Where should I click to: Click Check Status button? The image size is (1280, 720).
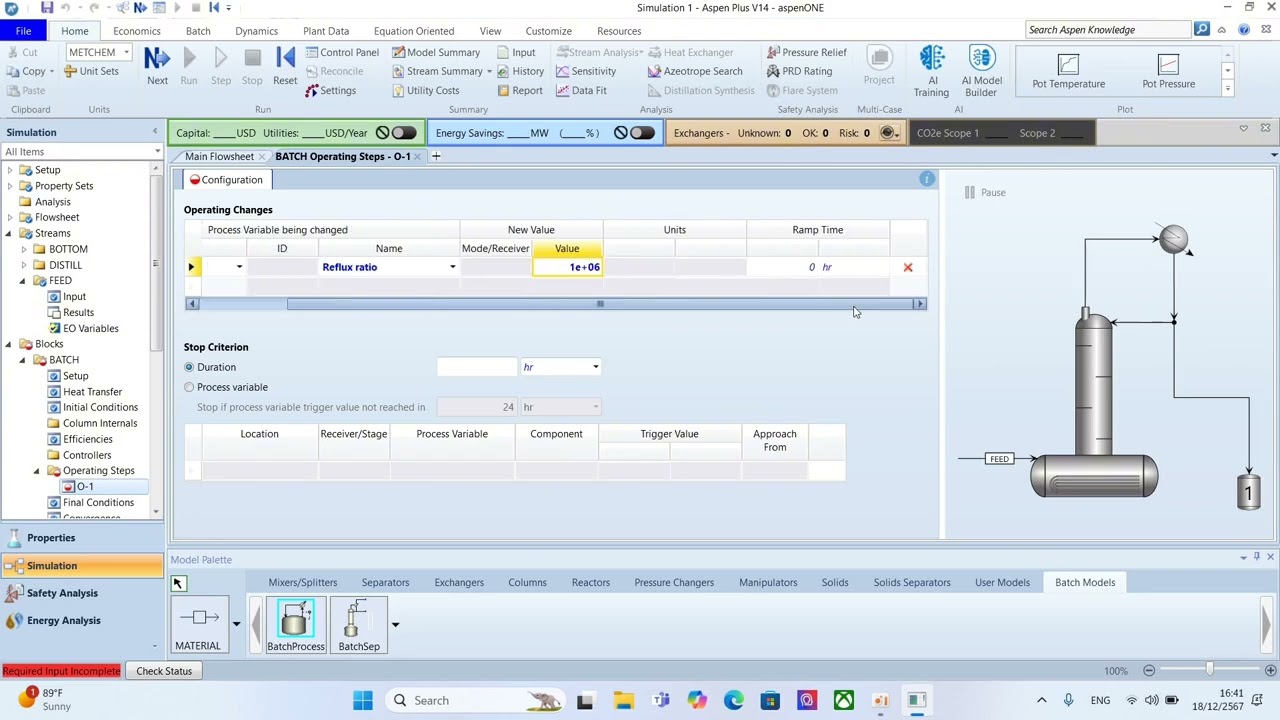point(164,671)
